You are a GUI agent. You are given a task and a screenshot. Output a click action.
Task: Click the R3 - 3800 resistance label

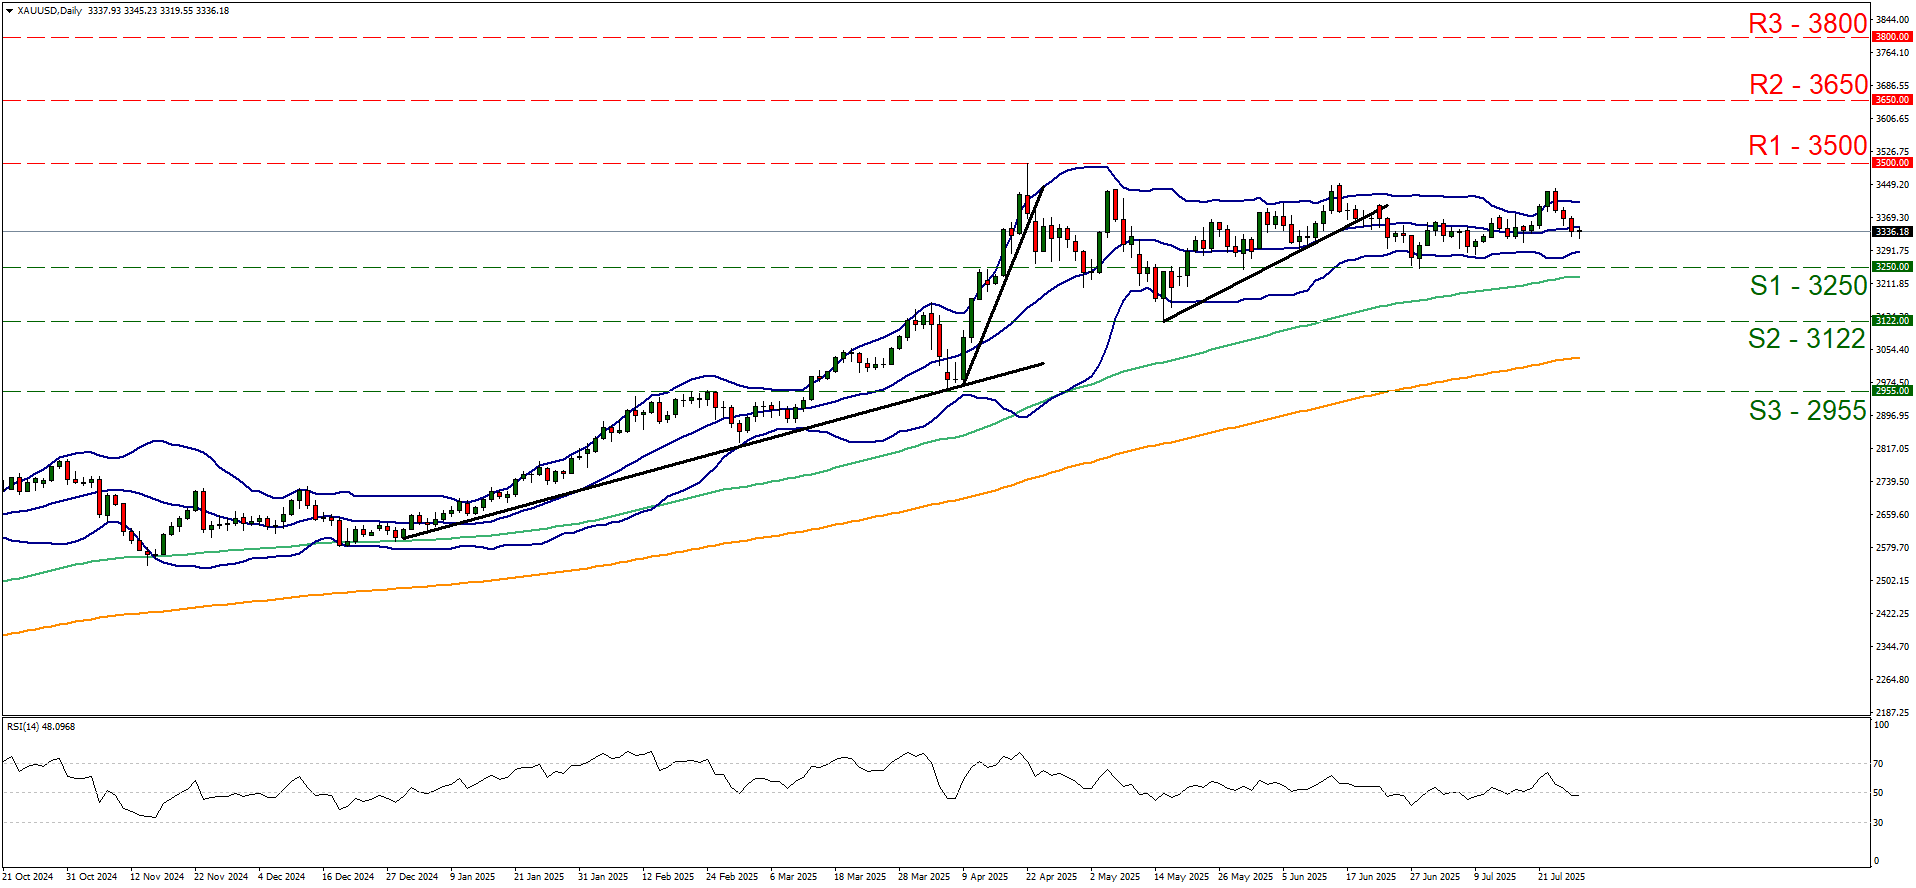coord(1807,23)
